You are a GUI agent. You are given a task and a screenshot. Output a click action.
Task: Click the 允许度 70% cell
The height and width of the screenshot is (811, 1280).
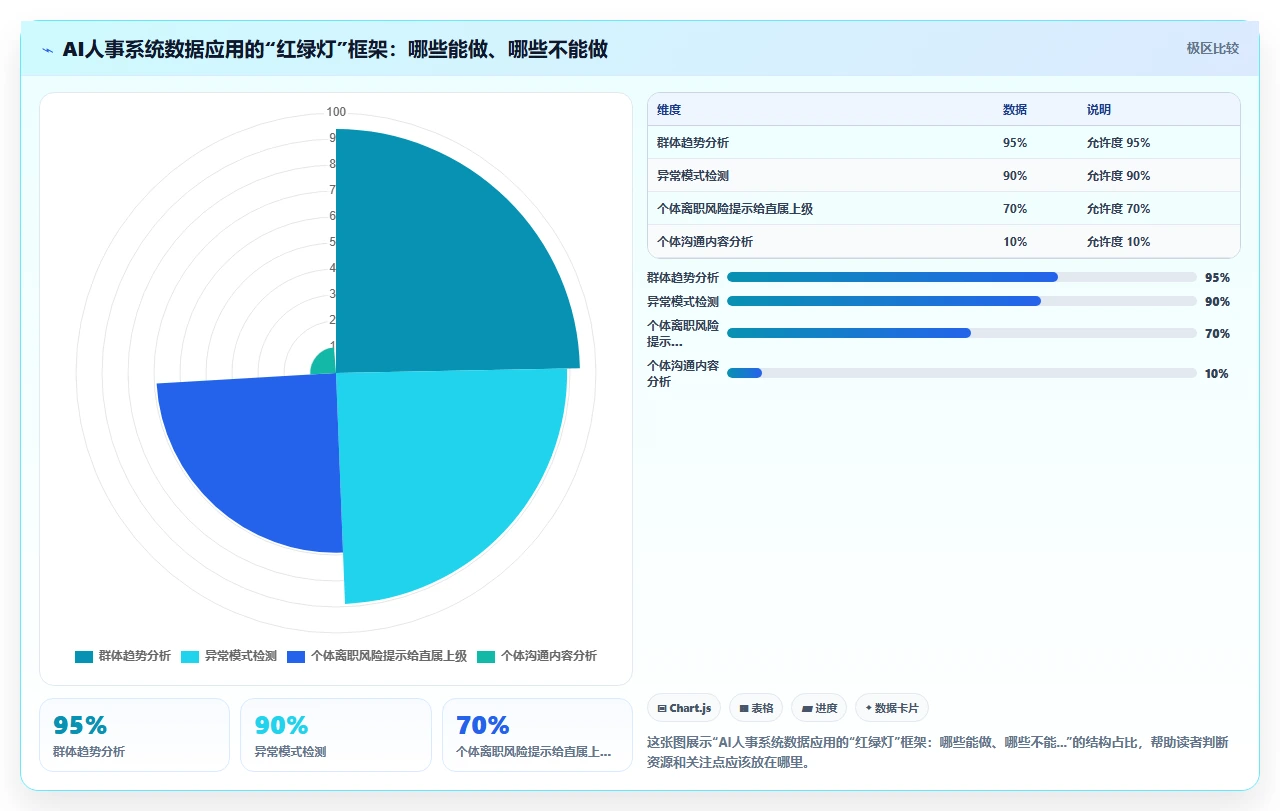pos(1118,209)
